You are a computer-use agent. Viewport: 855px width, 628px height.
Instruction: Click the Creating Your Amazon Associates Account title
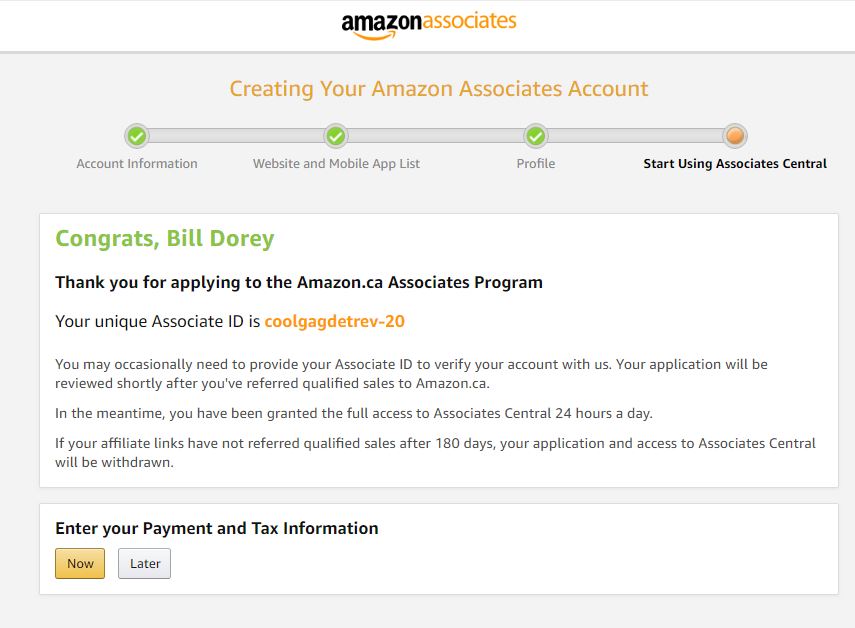(x=439, y=89)
